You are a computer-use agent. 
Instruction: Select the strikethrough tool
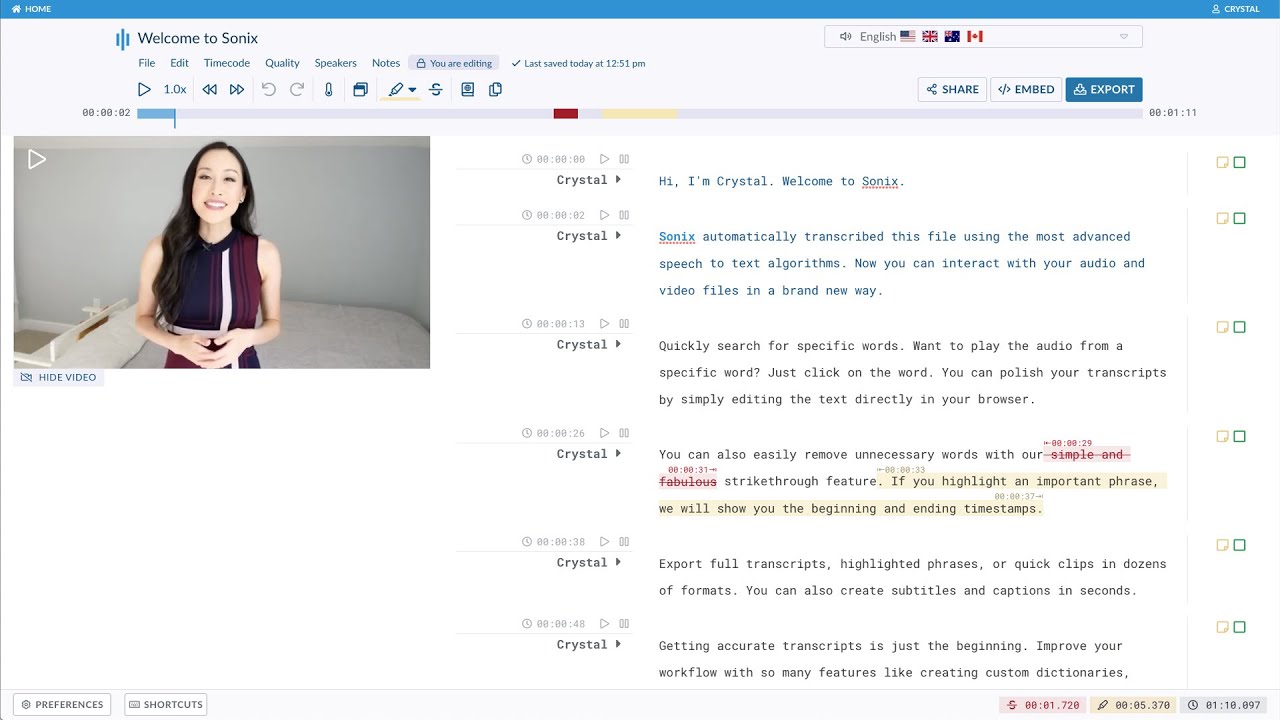click(x=436, y=89)
